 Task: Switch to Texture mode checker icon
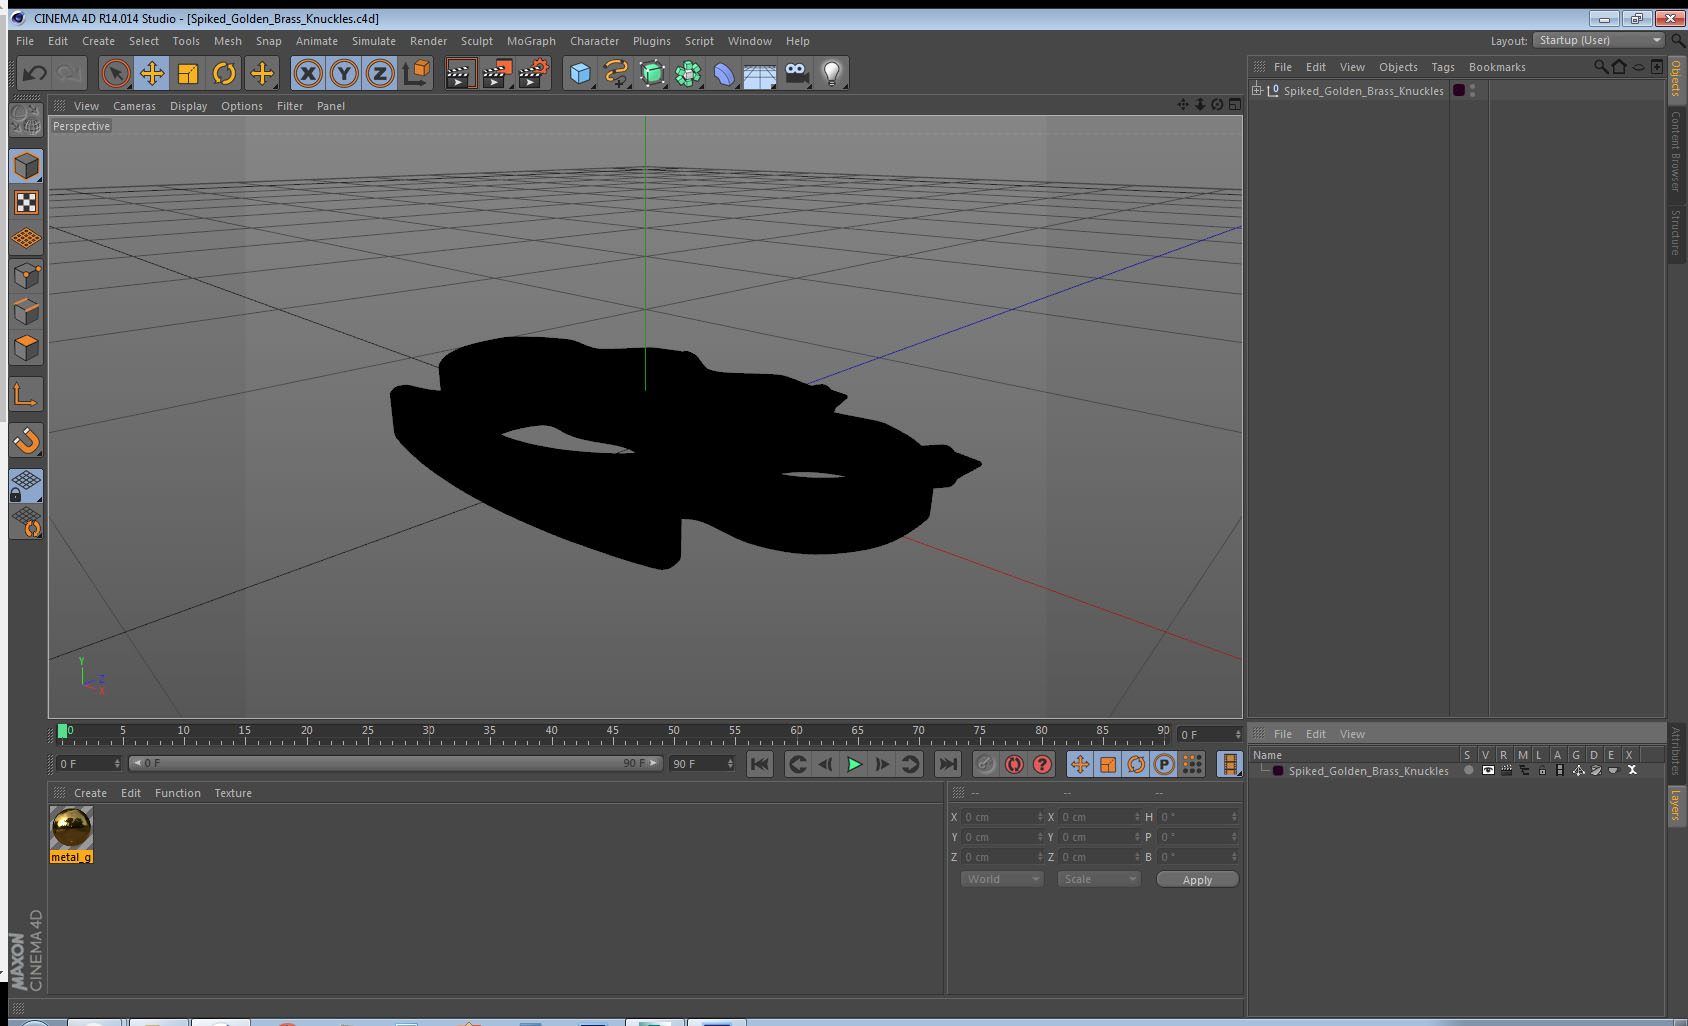(26, 203)
